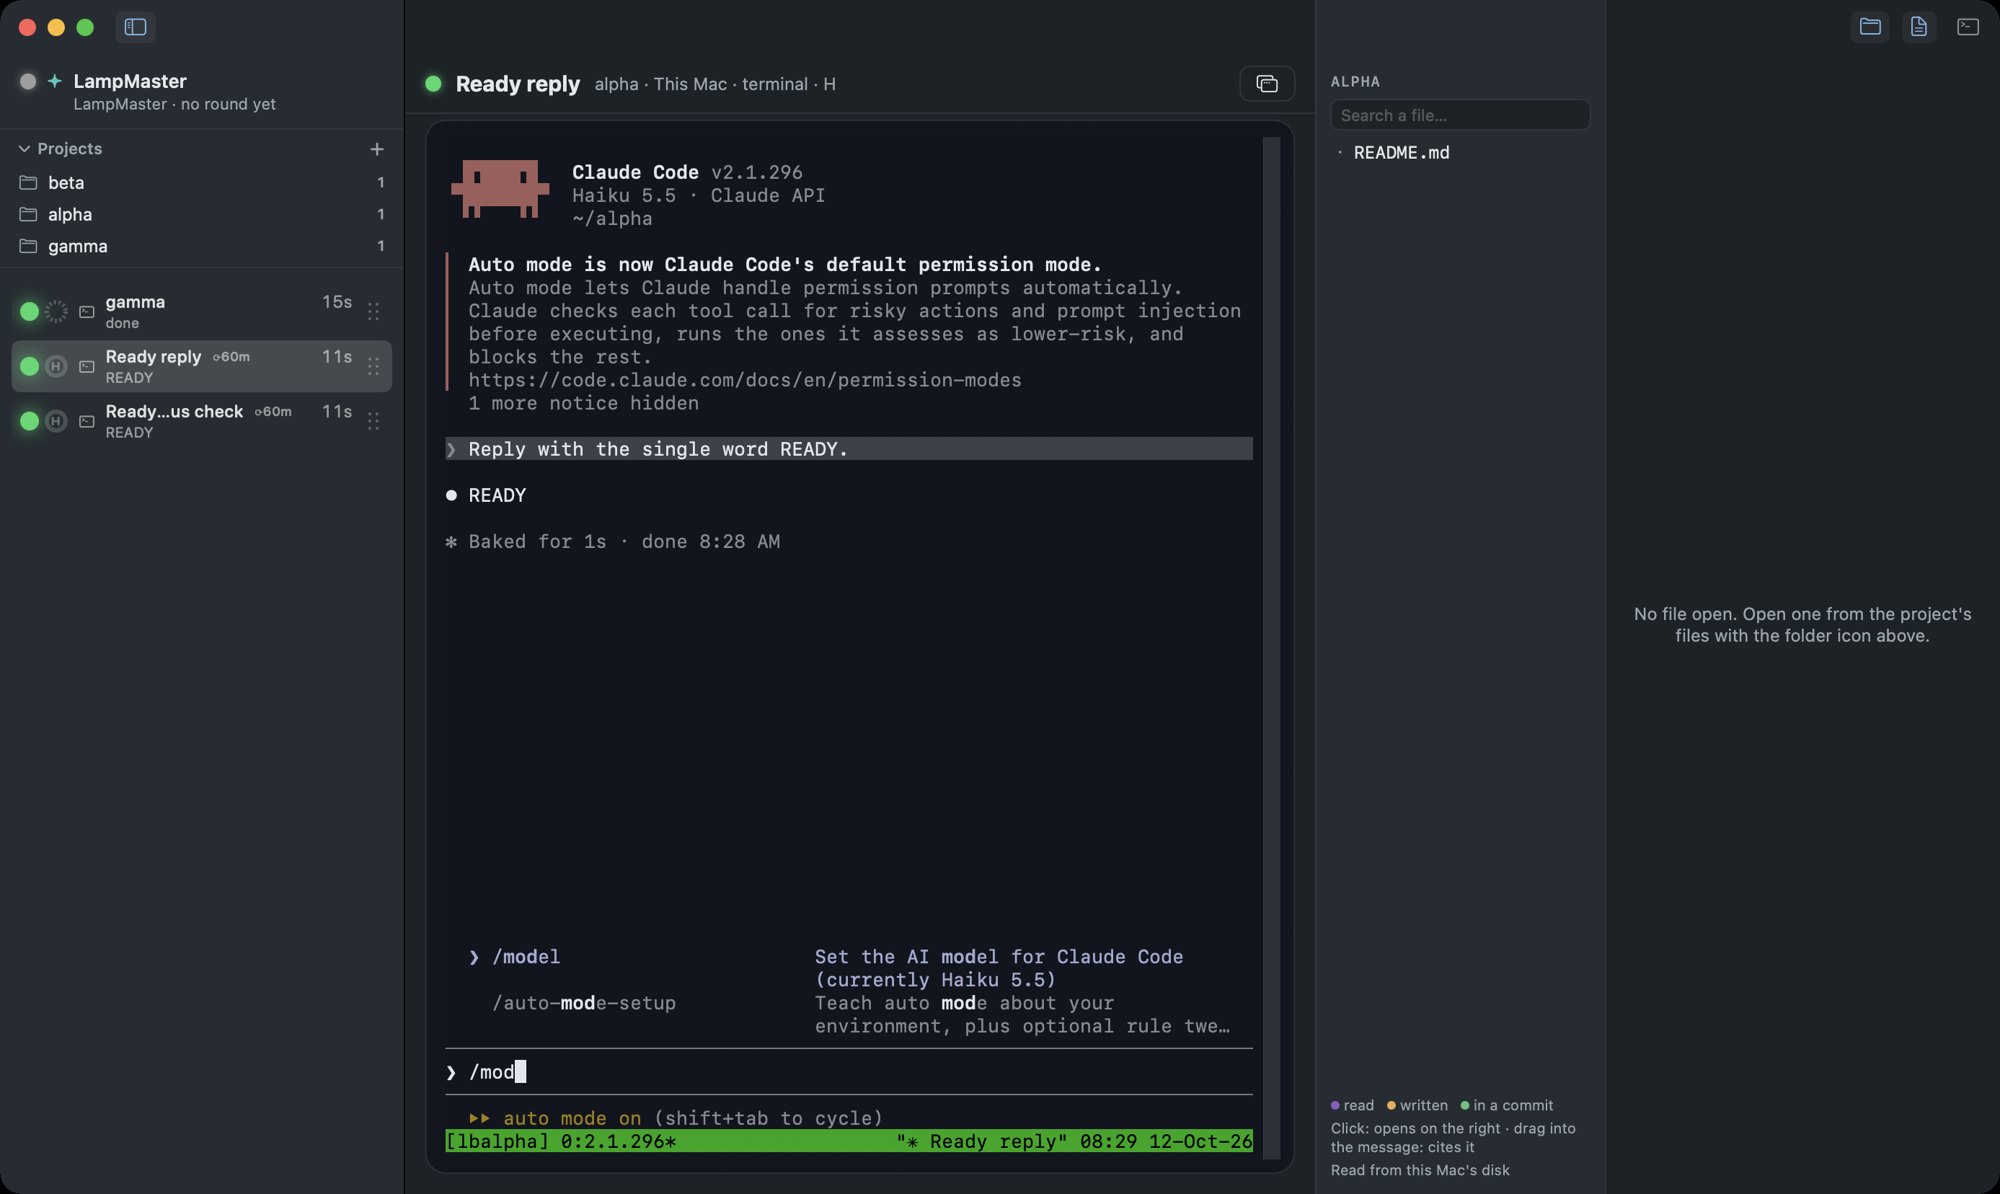Image resolution: width=2000 pixels, height=1194 pixels.
Task: Click the document icon in top right toolbar
Action: pyautogui.click(x=1918, y=27)
